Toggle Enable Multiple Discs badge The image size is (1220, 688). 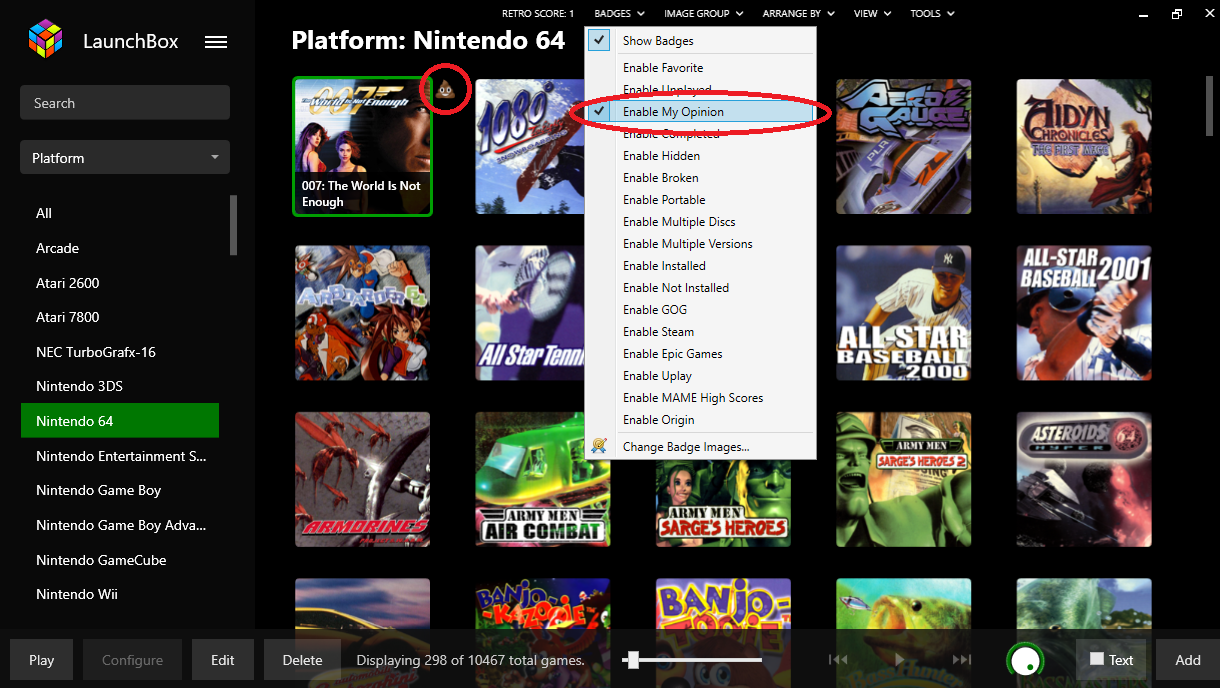click(701, 222)
